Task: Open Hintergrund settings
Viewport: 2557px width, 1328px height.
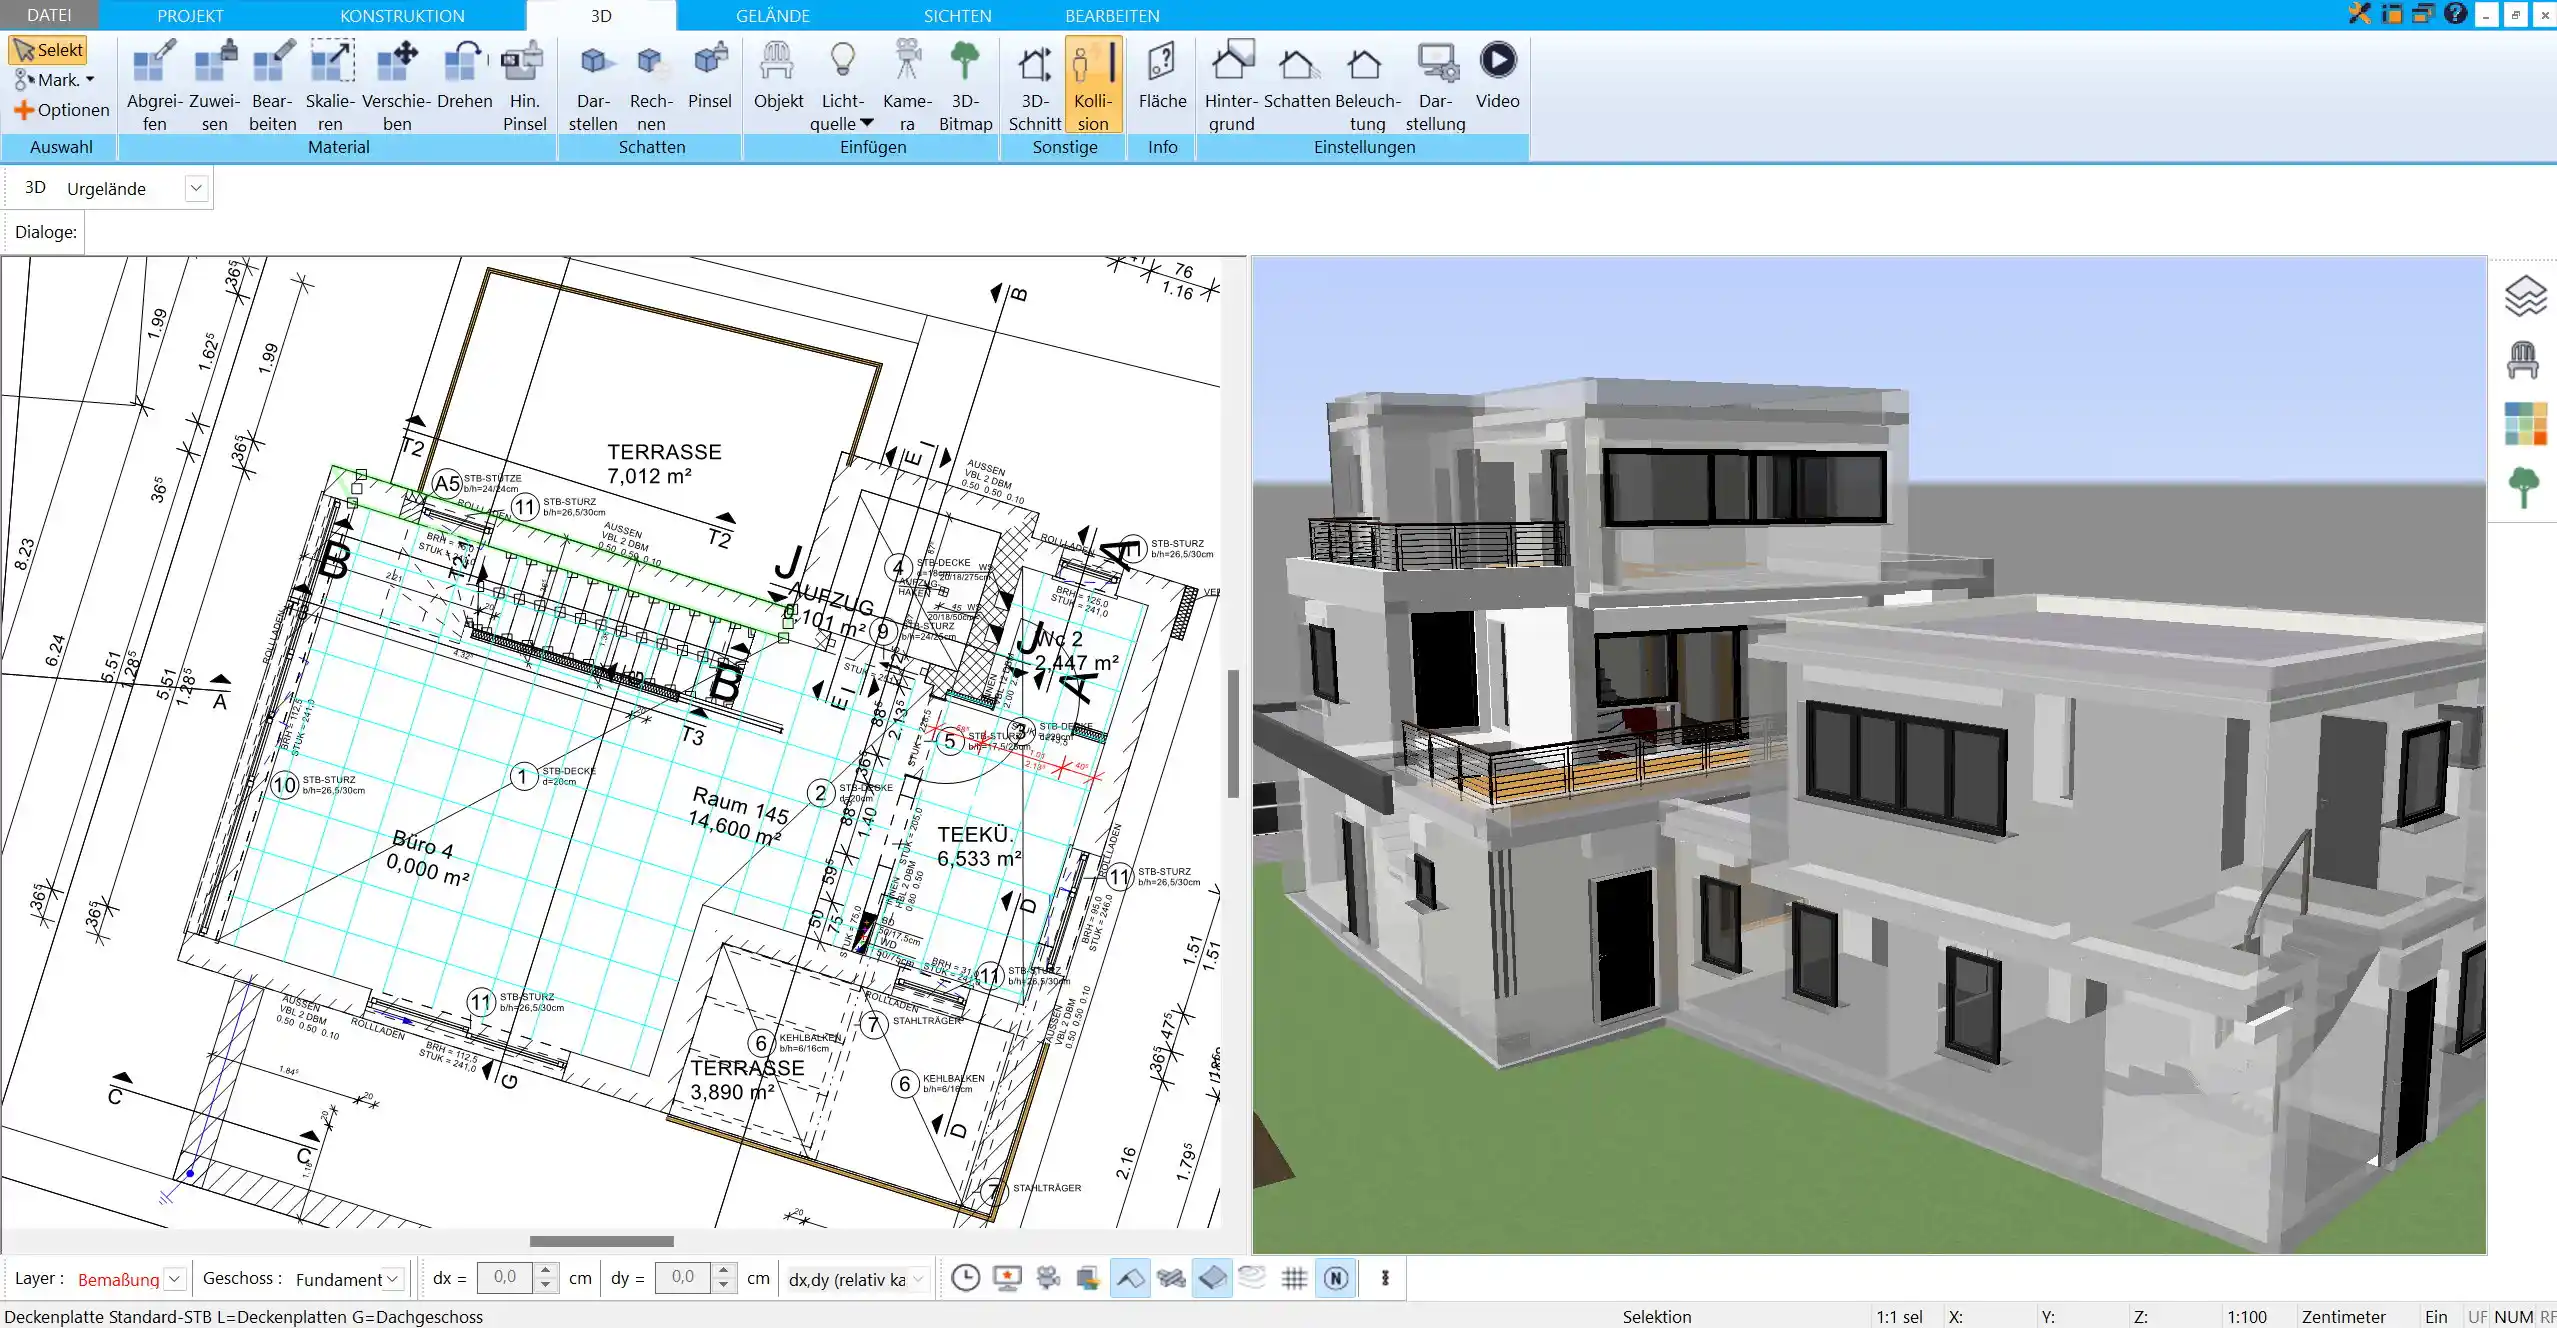Action: 1231,86
